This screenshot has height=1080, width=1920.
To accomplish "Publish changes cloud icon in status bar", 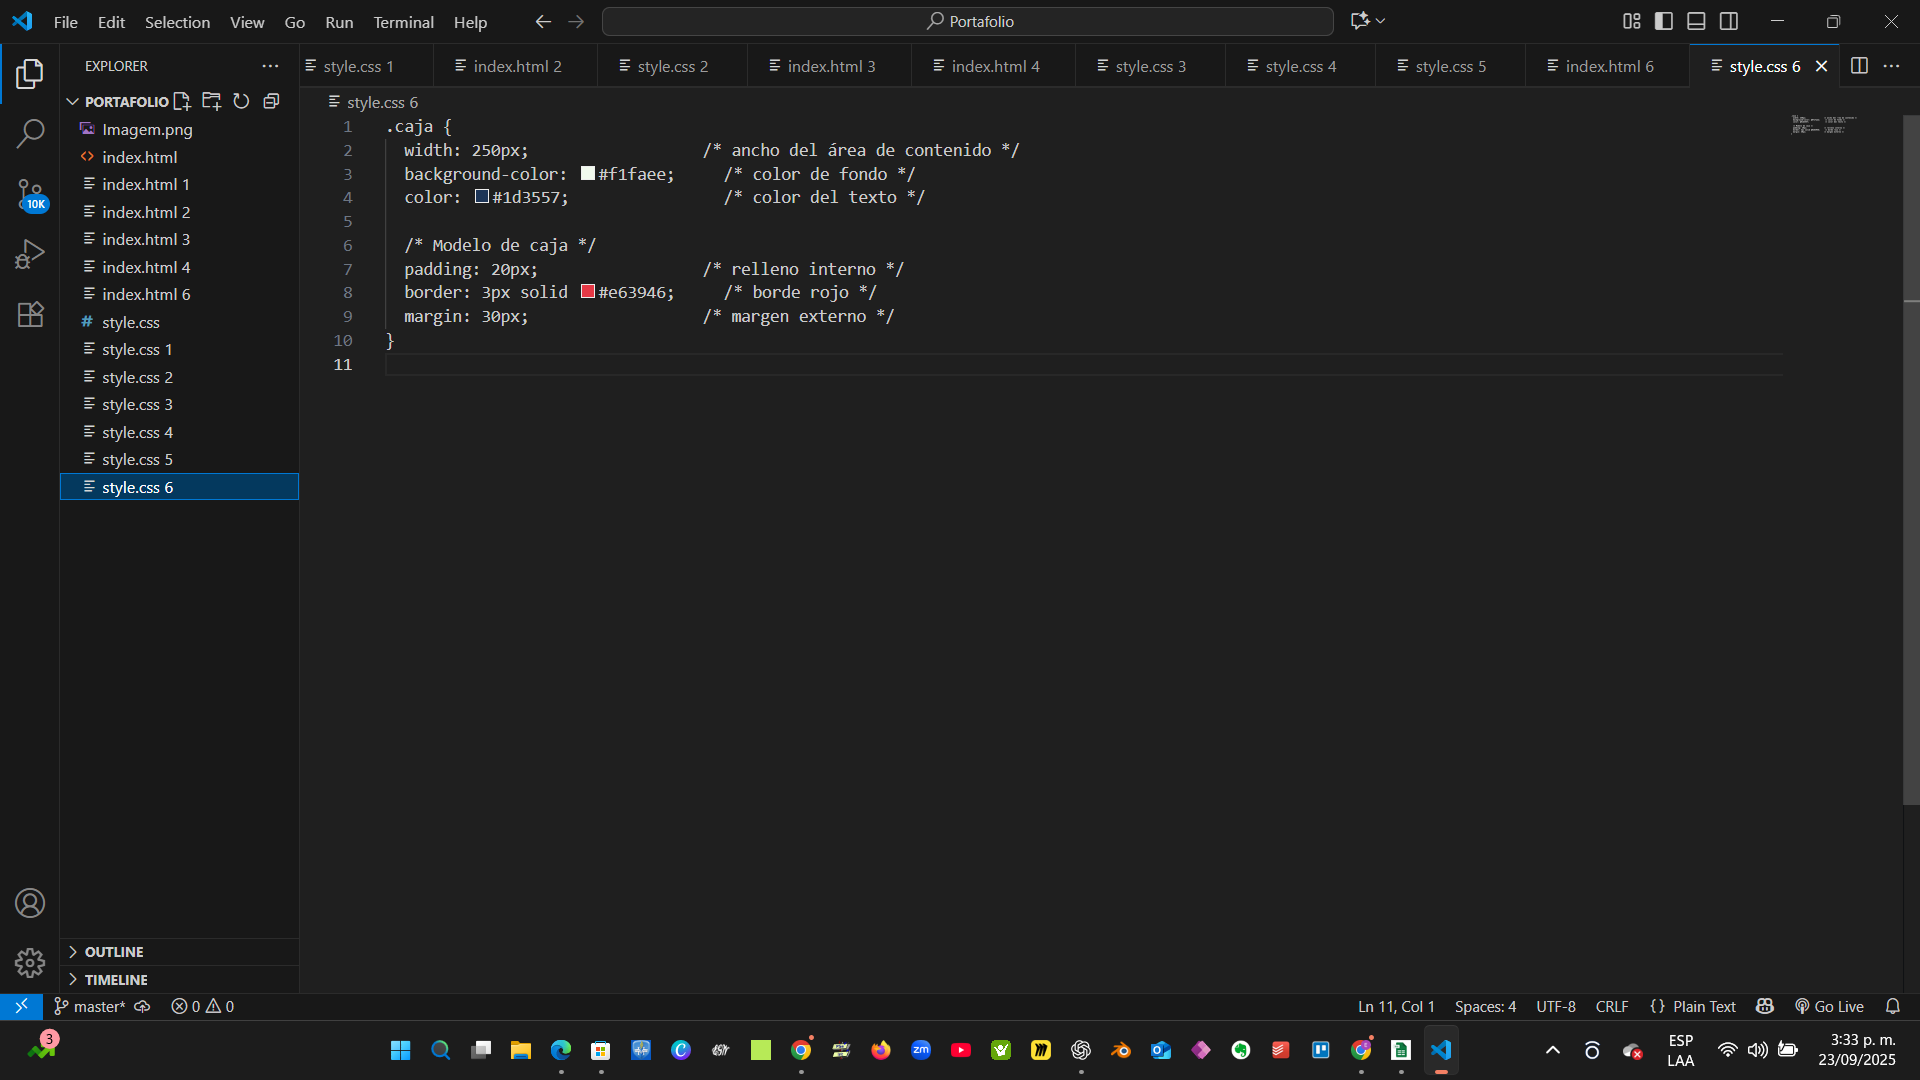I will (x=142, y=1006).
